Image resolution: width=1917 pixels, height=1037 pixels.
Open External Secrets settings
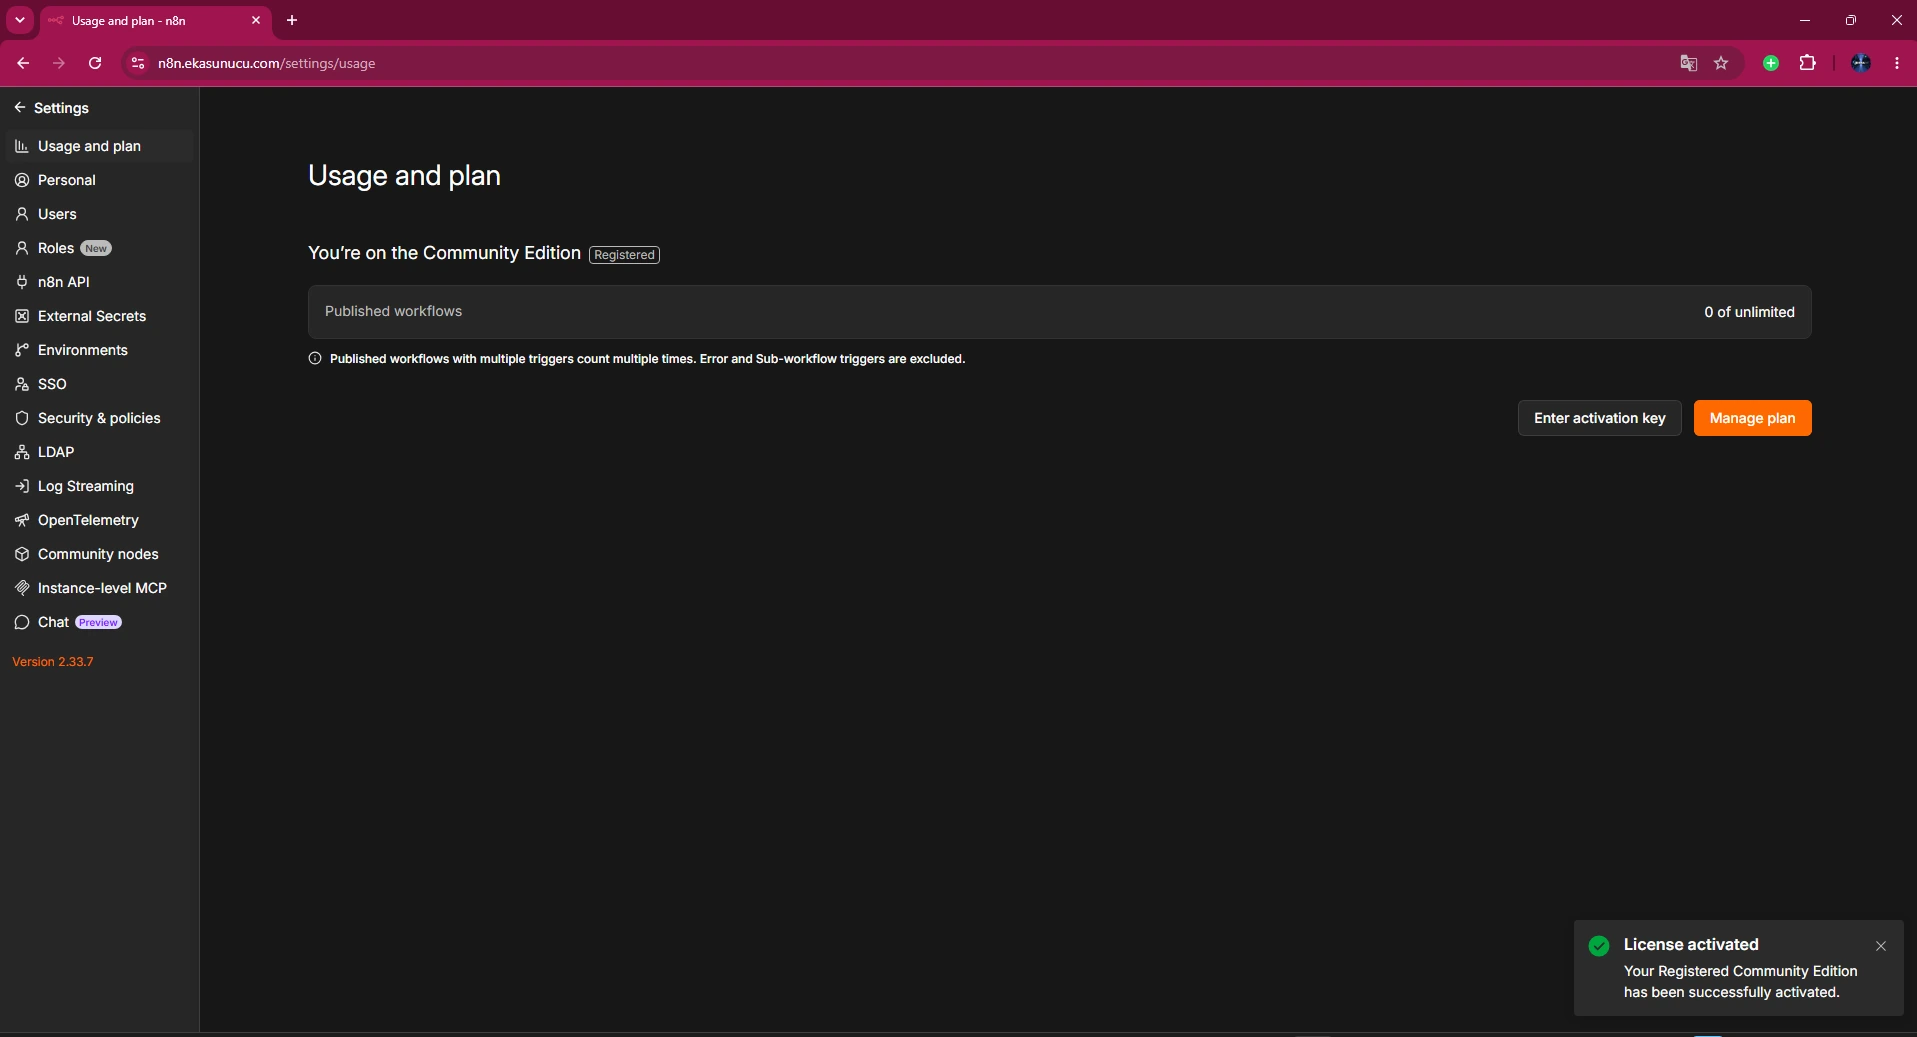98,316
